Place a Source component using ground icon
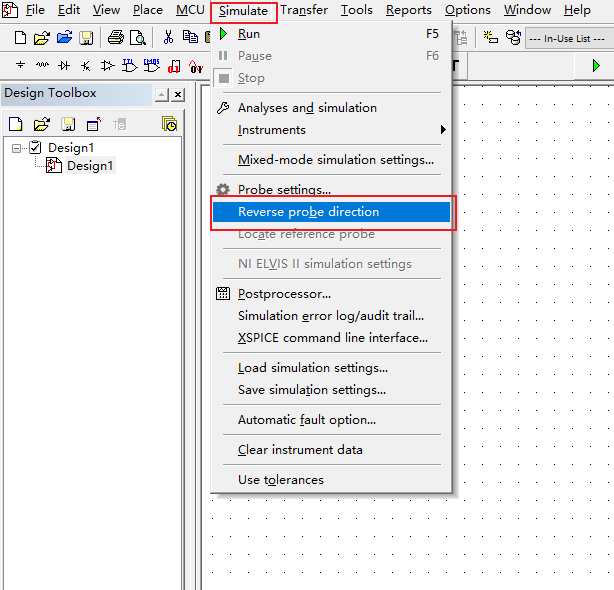This screenshot has height=590, width=614. point(20,65)
